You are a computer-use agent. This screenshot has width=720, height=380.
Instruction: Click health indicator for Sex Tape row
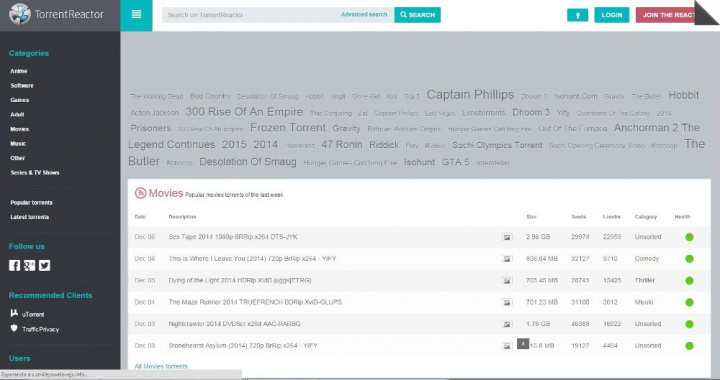[x=689, y=237]
